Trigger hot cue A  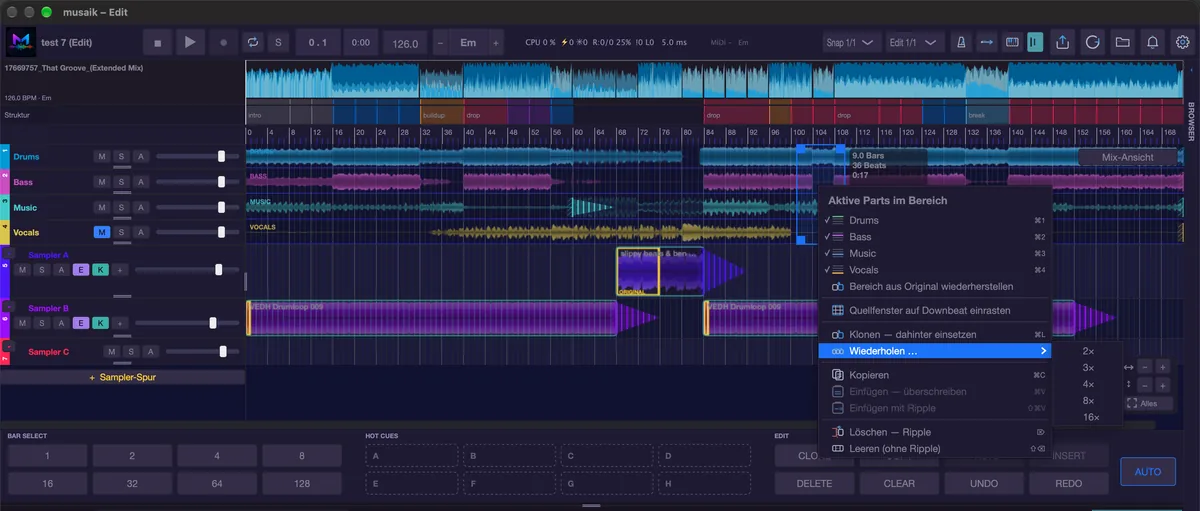[x=409, y=456]
